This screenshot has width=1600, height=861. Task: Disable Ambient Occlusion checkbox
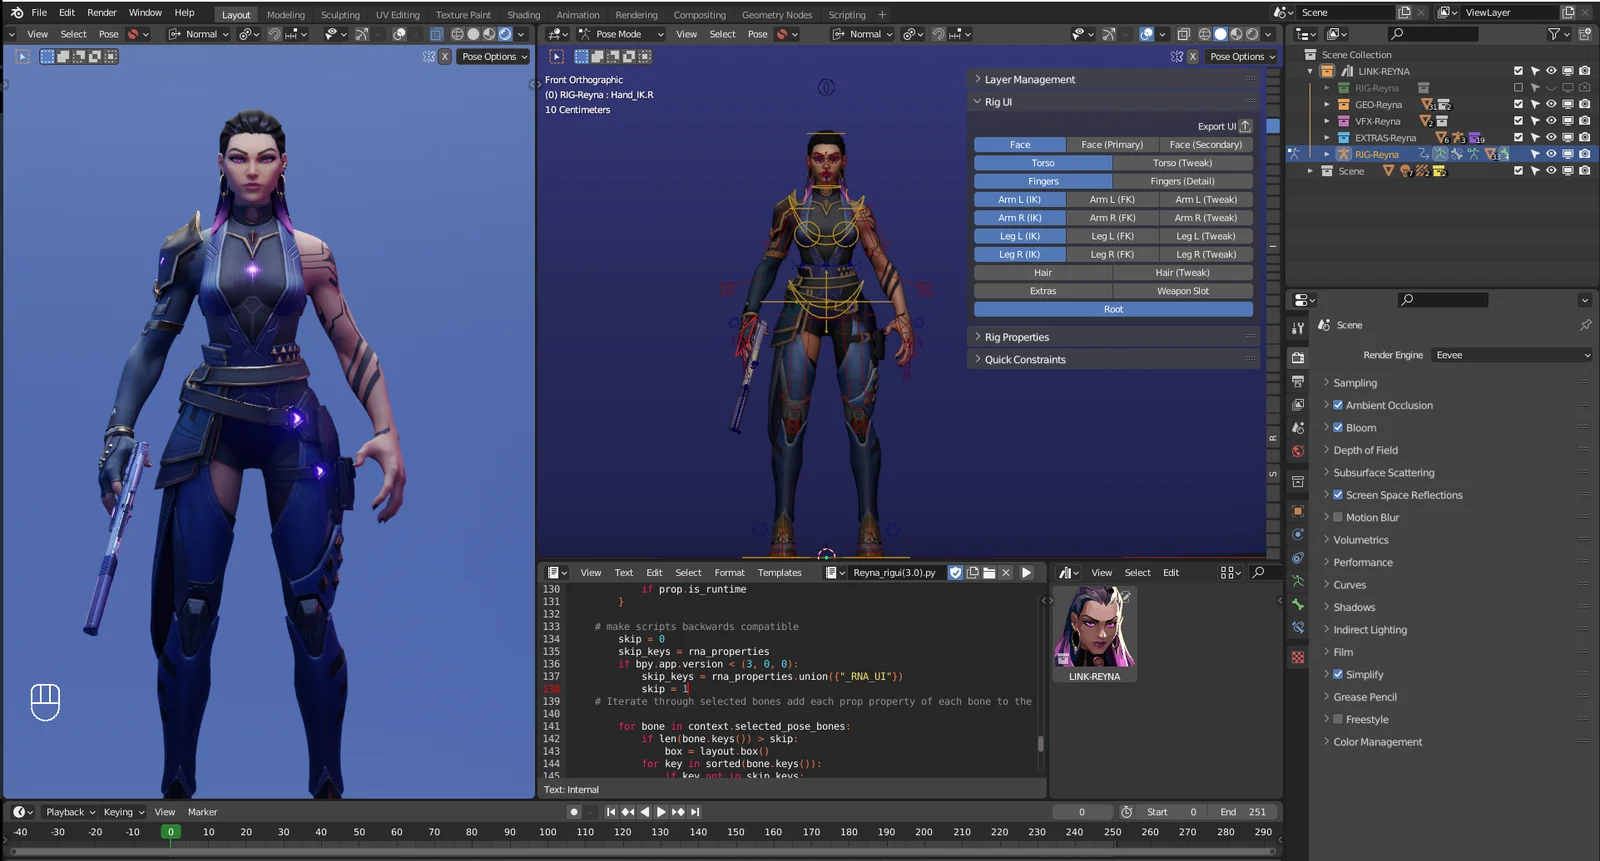pos(1338,405)
